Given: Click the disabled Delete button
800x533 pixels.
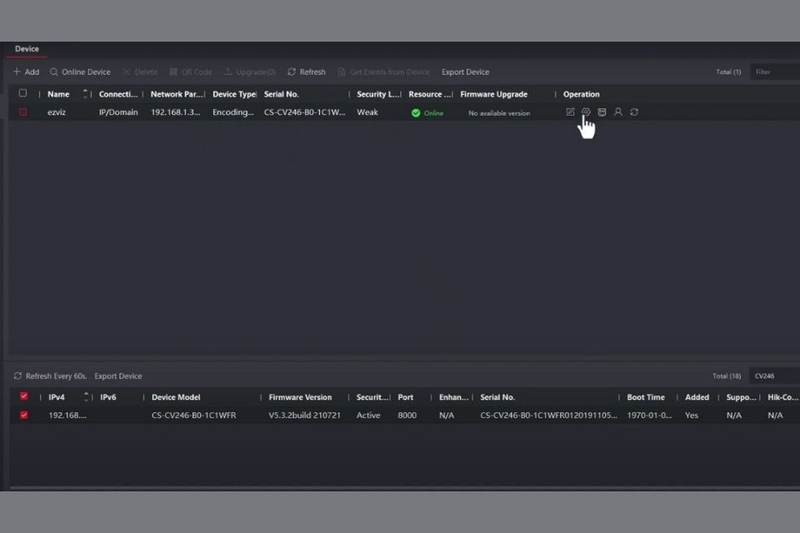Looking at the screenshot, I should coord(140,72).
